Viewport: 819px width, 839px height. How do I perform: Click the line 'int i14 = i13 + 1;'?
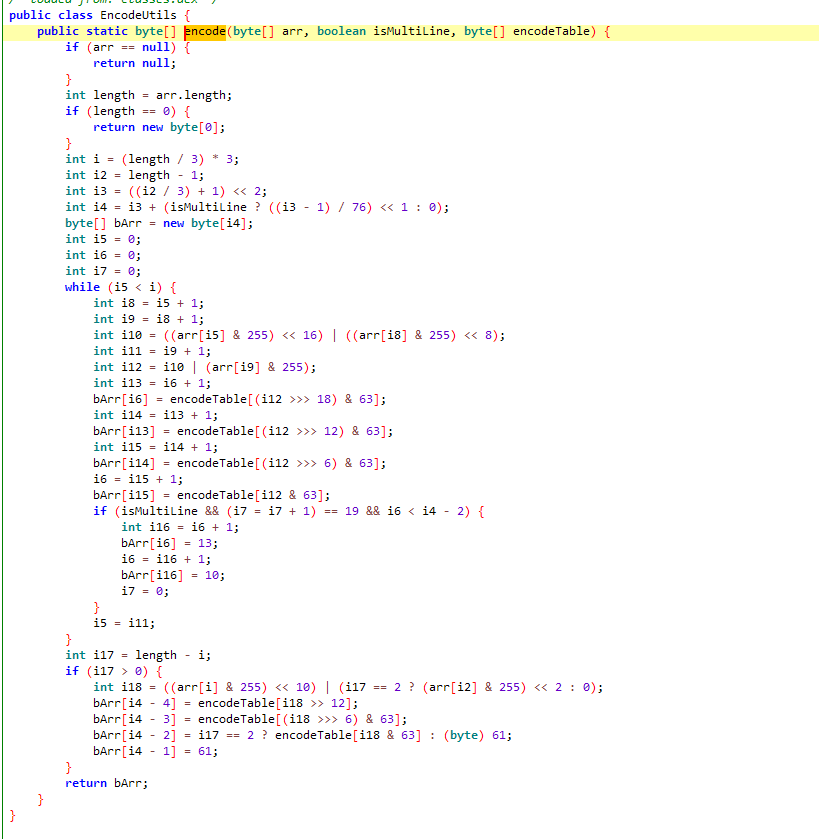pos(155,415)
